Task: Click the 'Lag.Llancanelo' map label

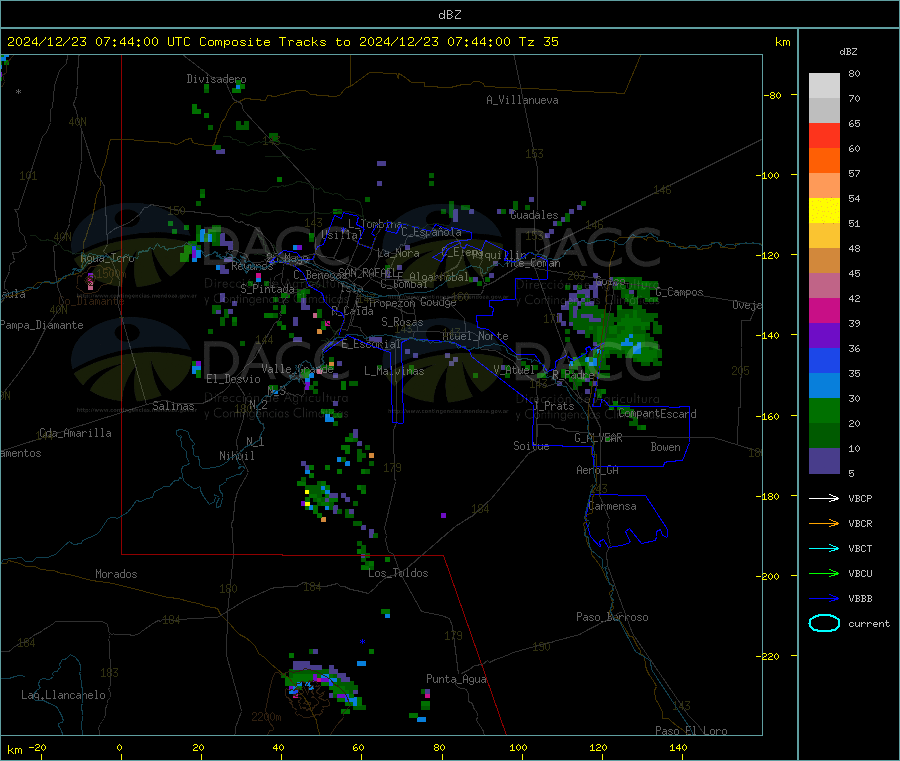Action: tap(63, 695)
